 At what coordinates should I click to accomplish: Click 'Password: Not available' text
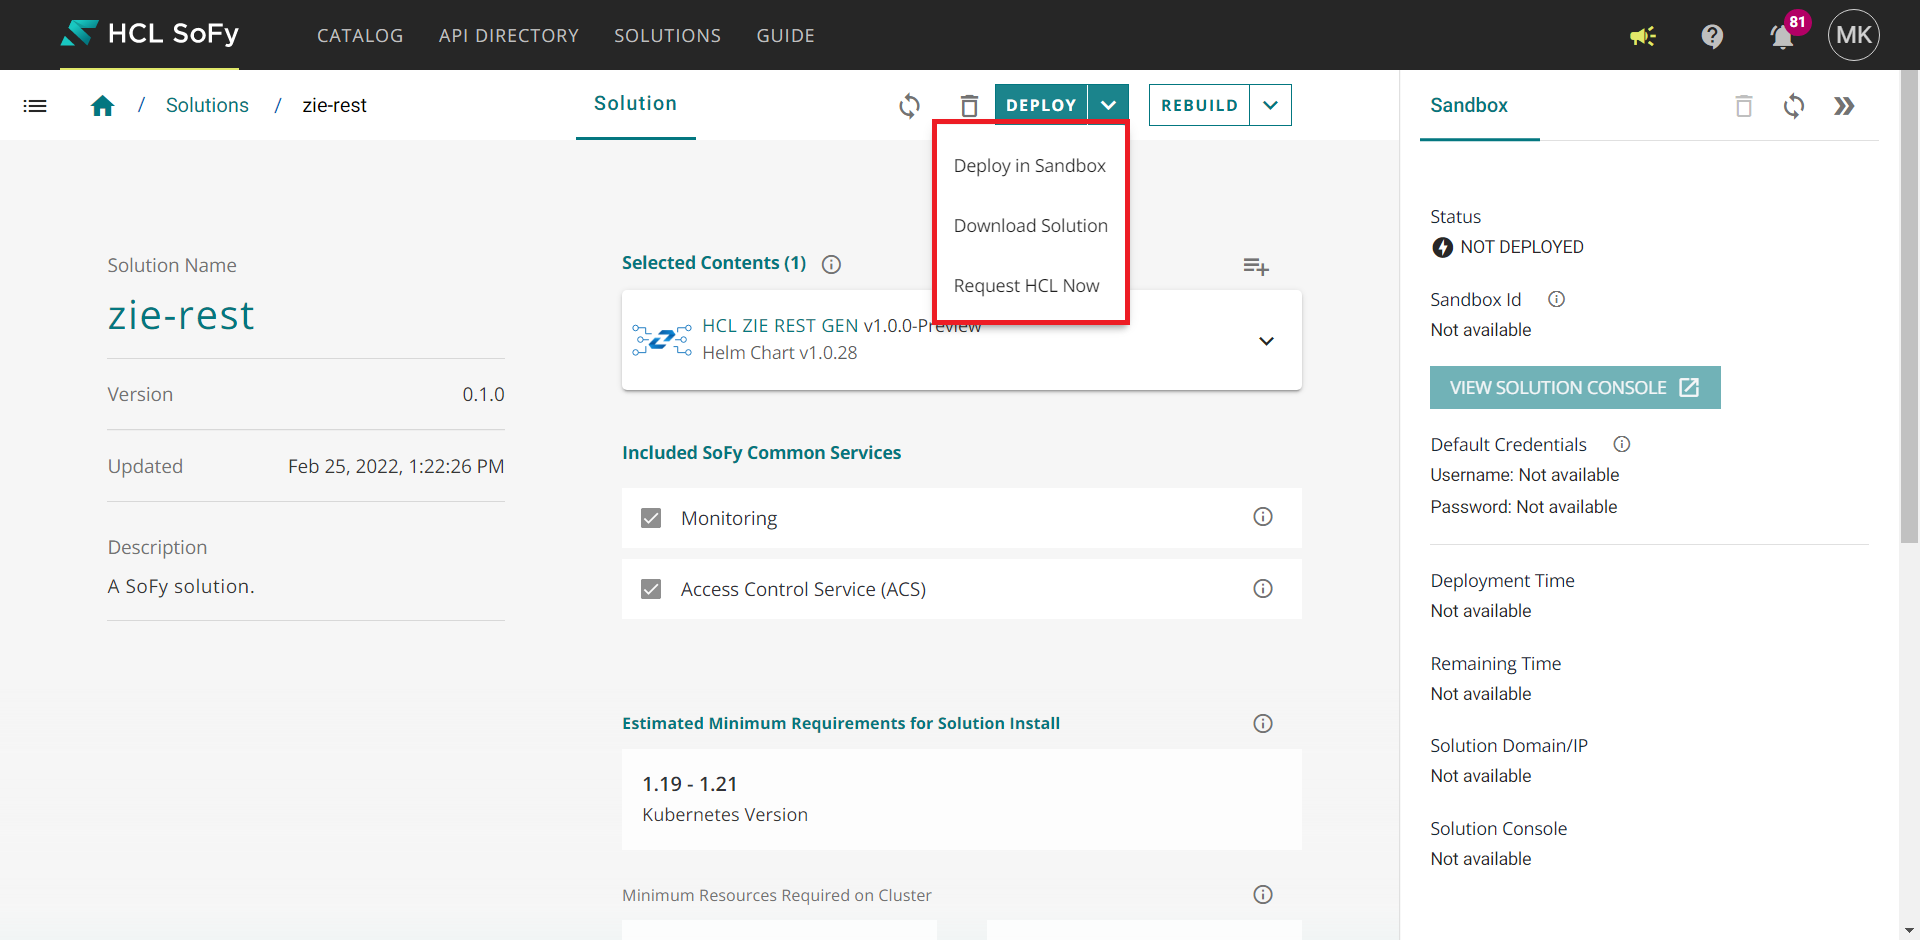[1524, 507]
